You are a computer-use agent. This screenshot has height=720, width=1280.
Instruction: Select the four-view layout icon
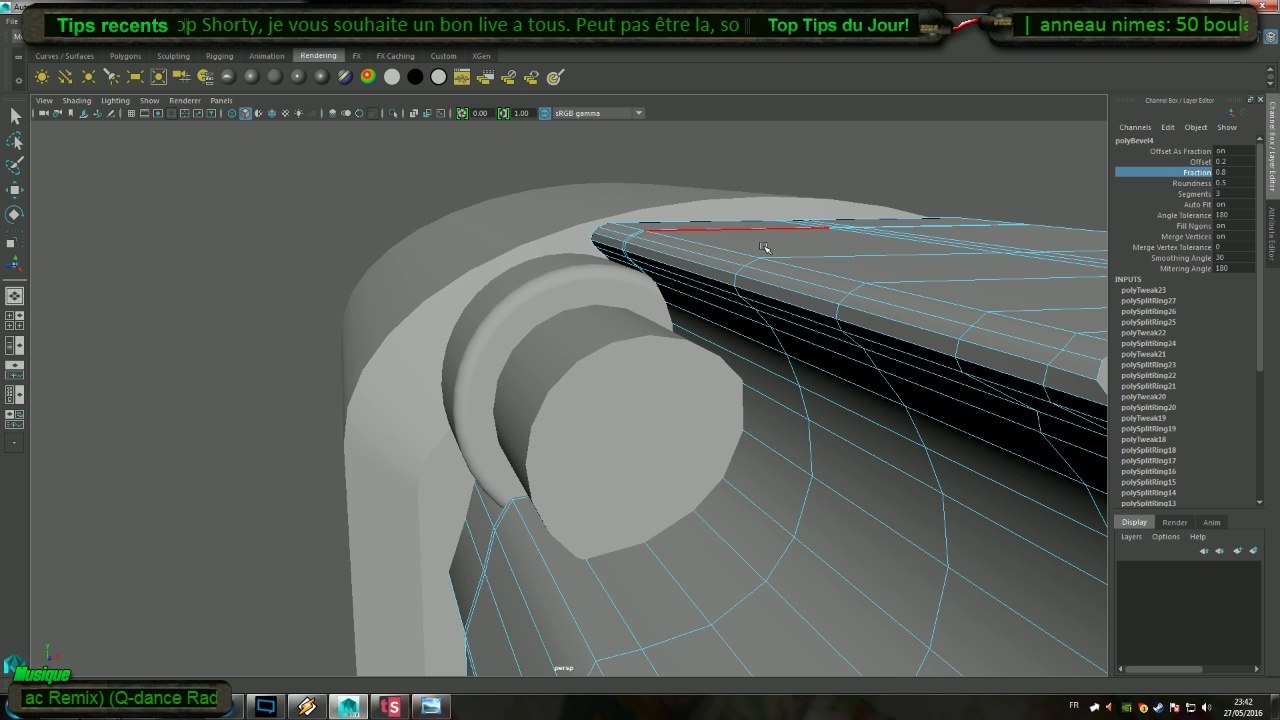(15, 320)
